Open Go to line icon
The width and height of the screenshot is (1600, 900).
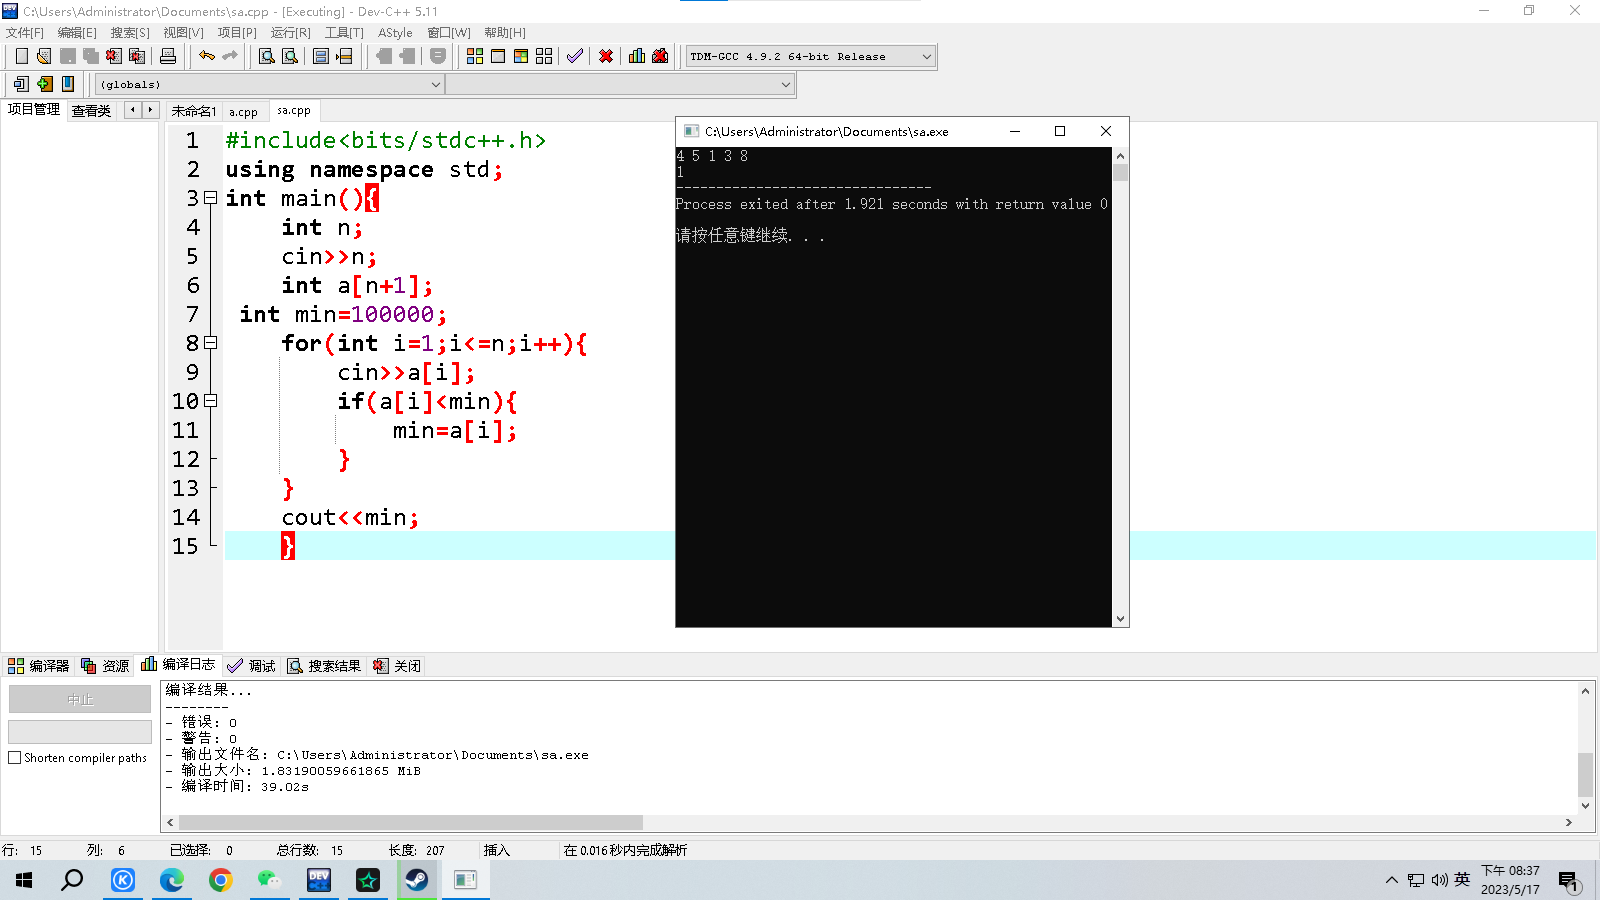[345, 56]
